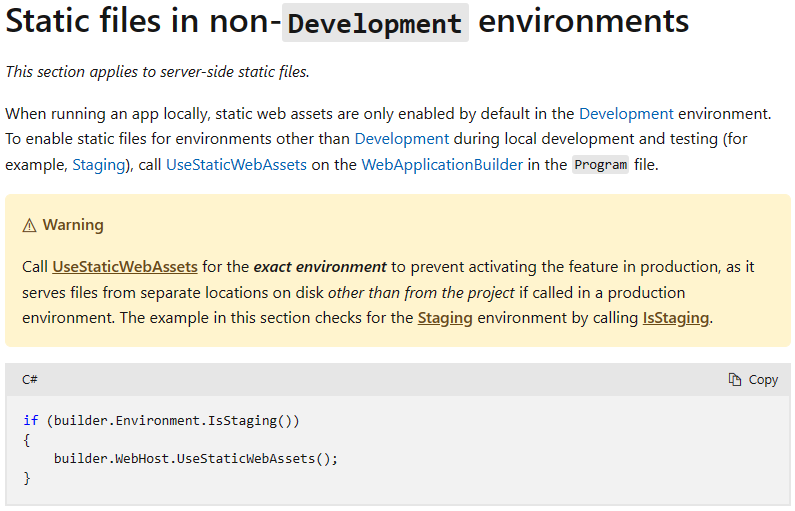Click the bold Staging link in the warning box
This screenshot has width=795, height=511.
tap(445, 319)
